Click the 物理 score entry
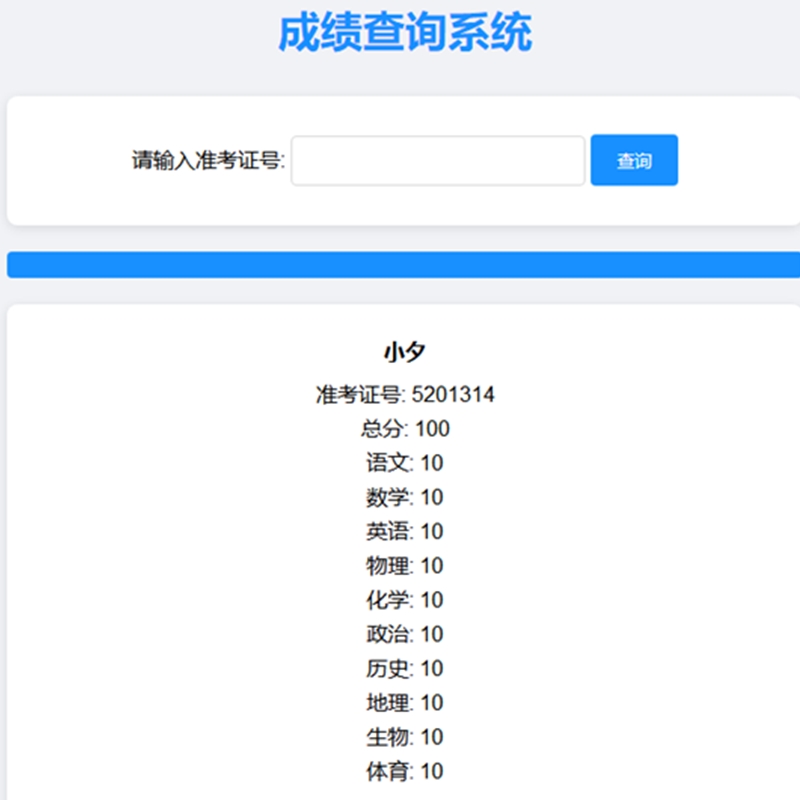This screenshot has width=800, height=800. pyautogui.click(x=404, y=566)
